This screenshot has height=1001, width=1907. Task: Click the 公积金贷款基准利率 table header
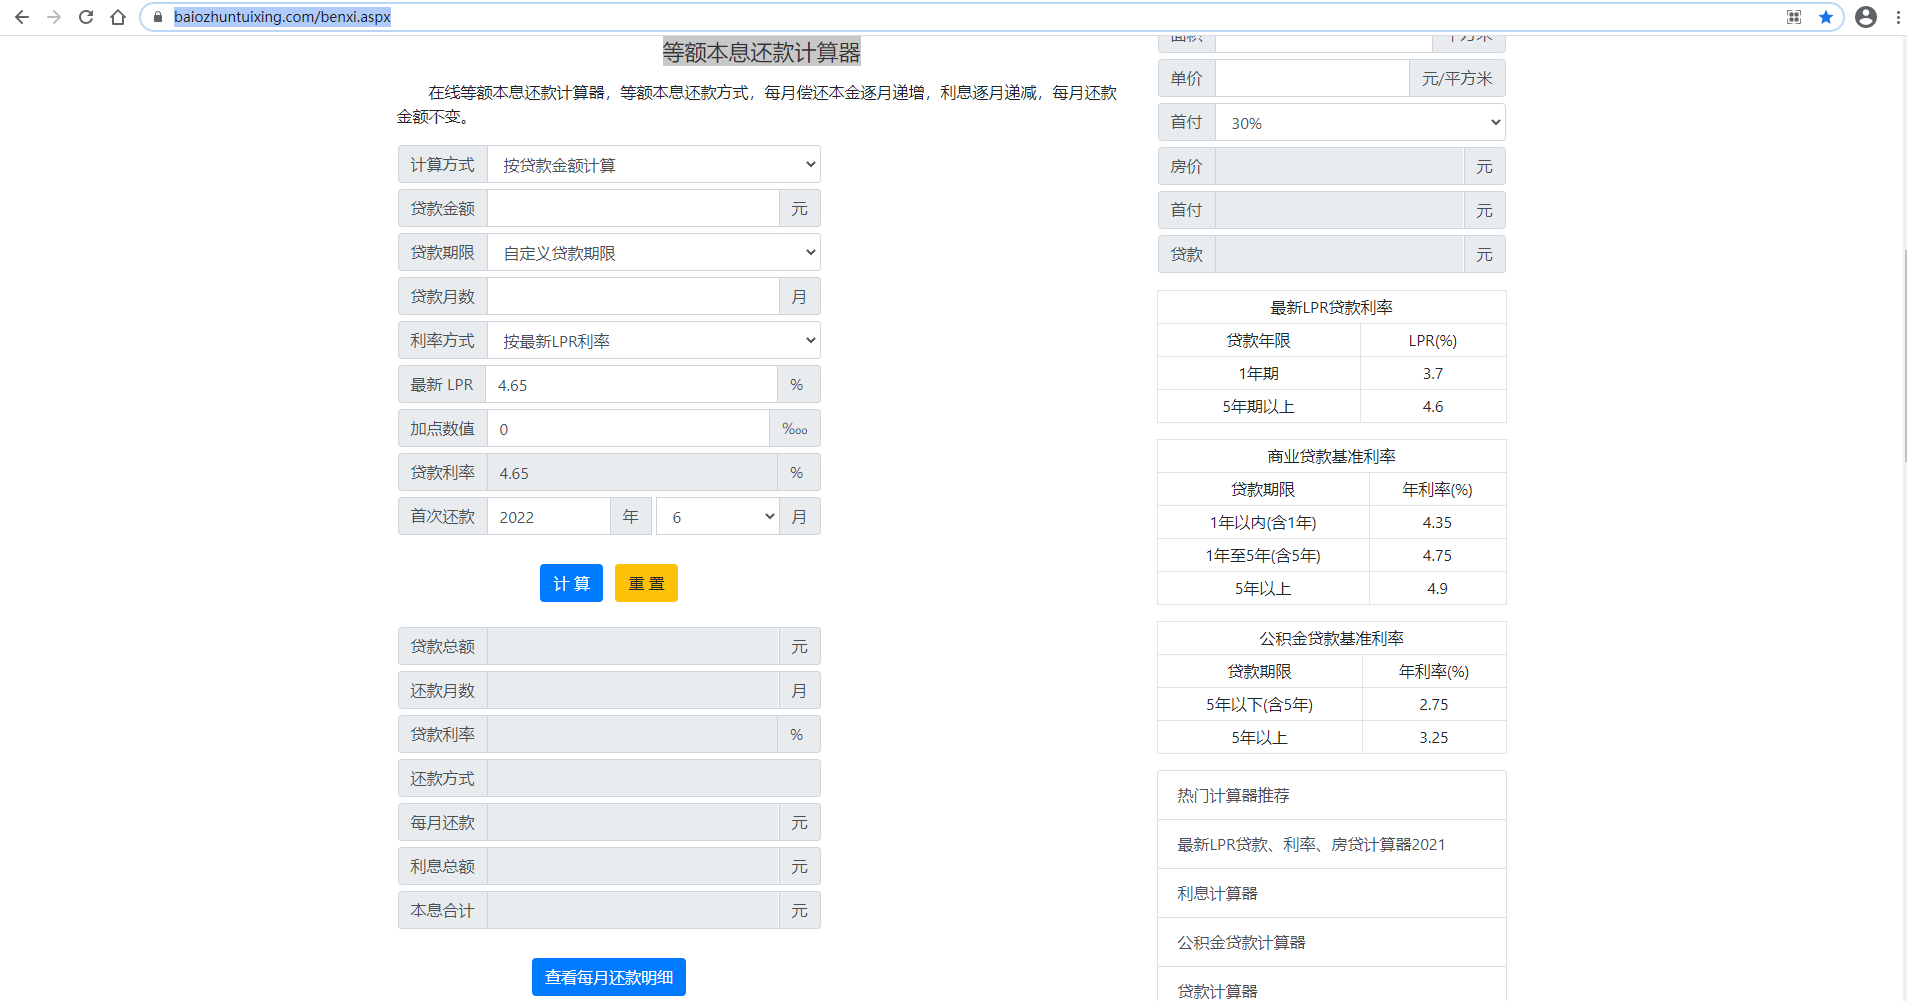pos(1331,639)
